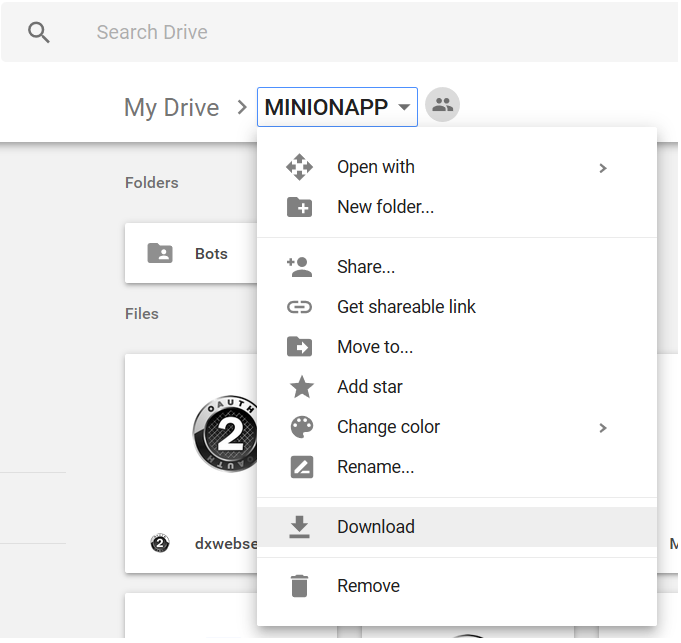This screenshot has width=681, height=643.
Task: Expand the MINIONAPP folder dropdown arrow
Action: 404,107
